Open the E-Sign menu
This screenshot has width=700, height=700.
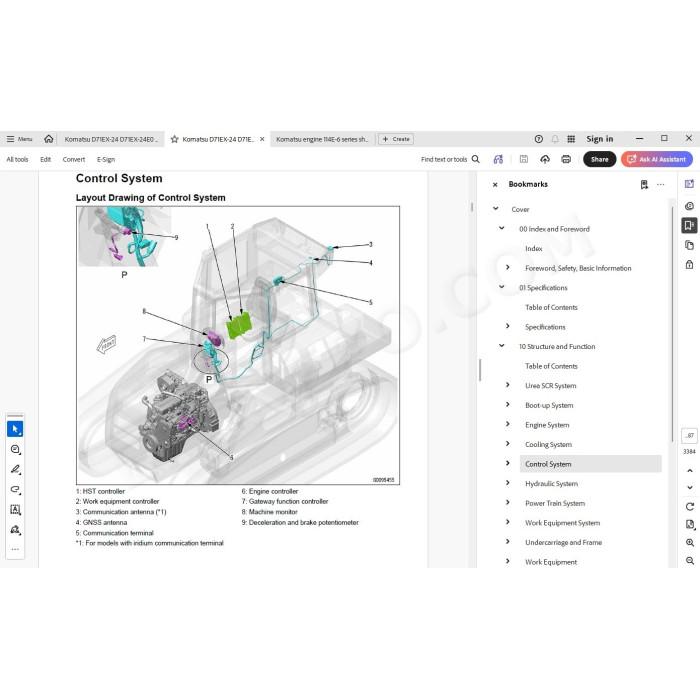(x=106, y=159)
